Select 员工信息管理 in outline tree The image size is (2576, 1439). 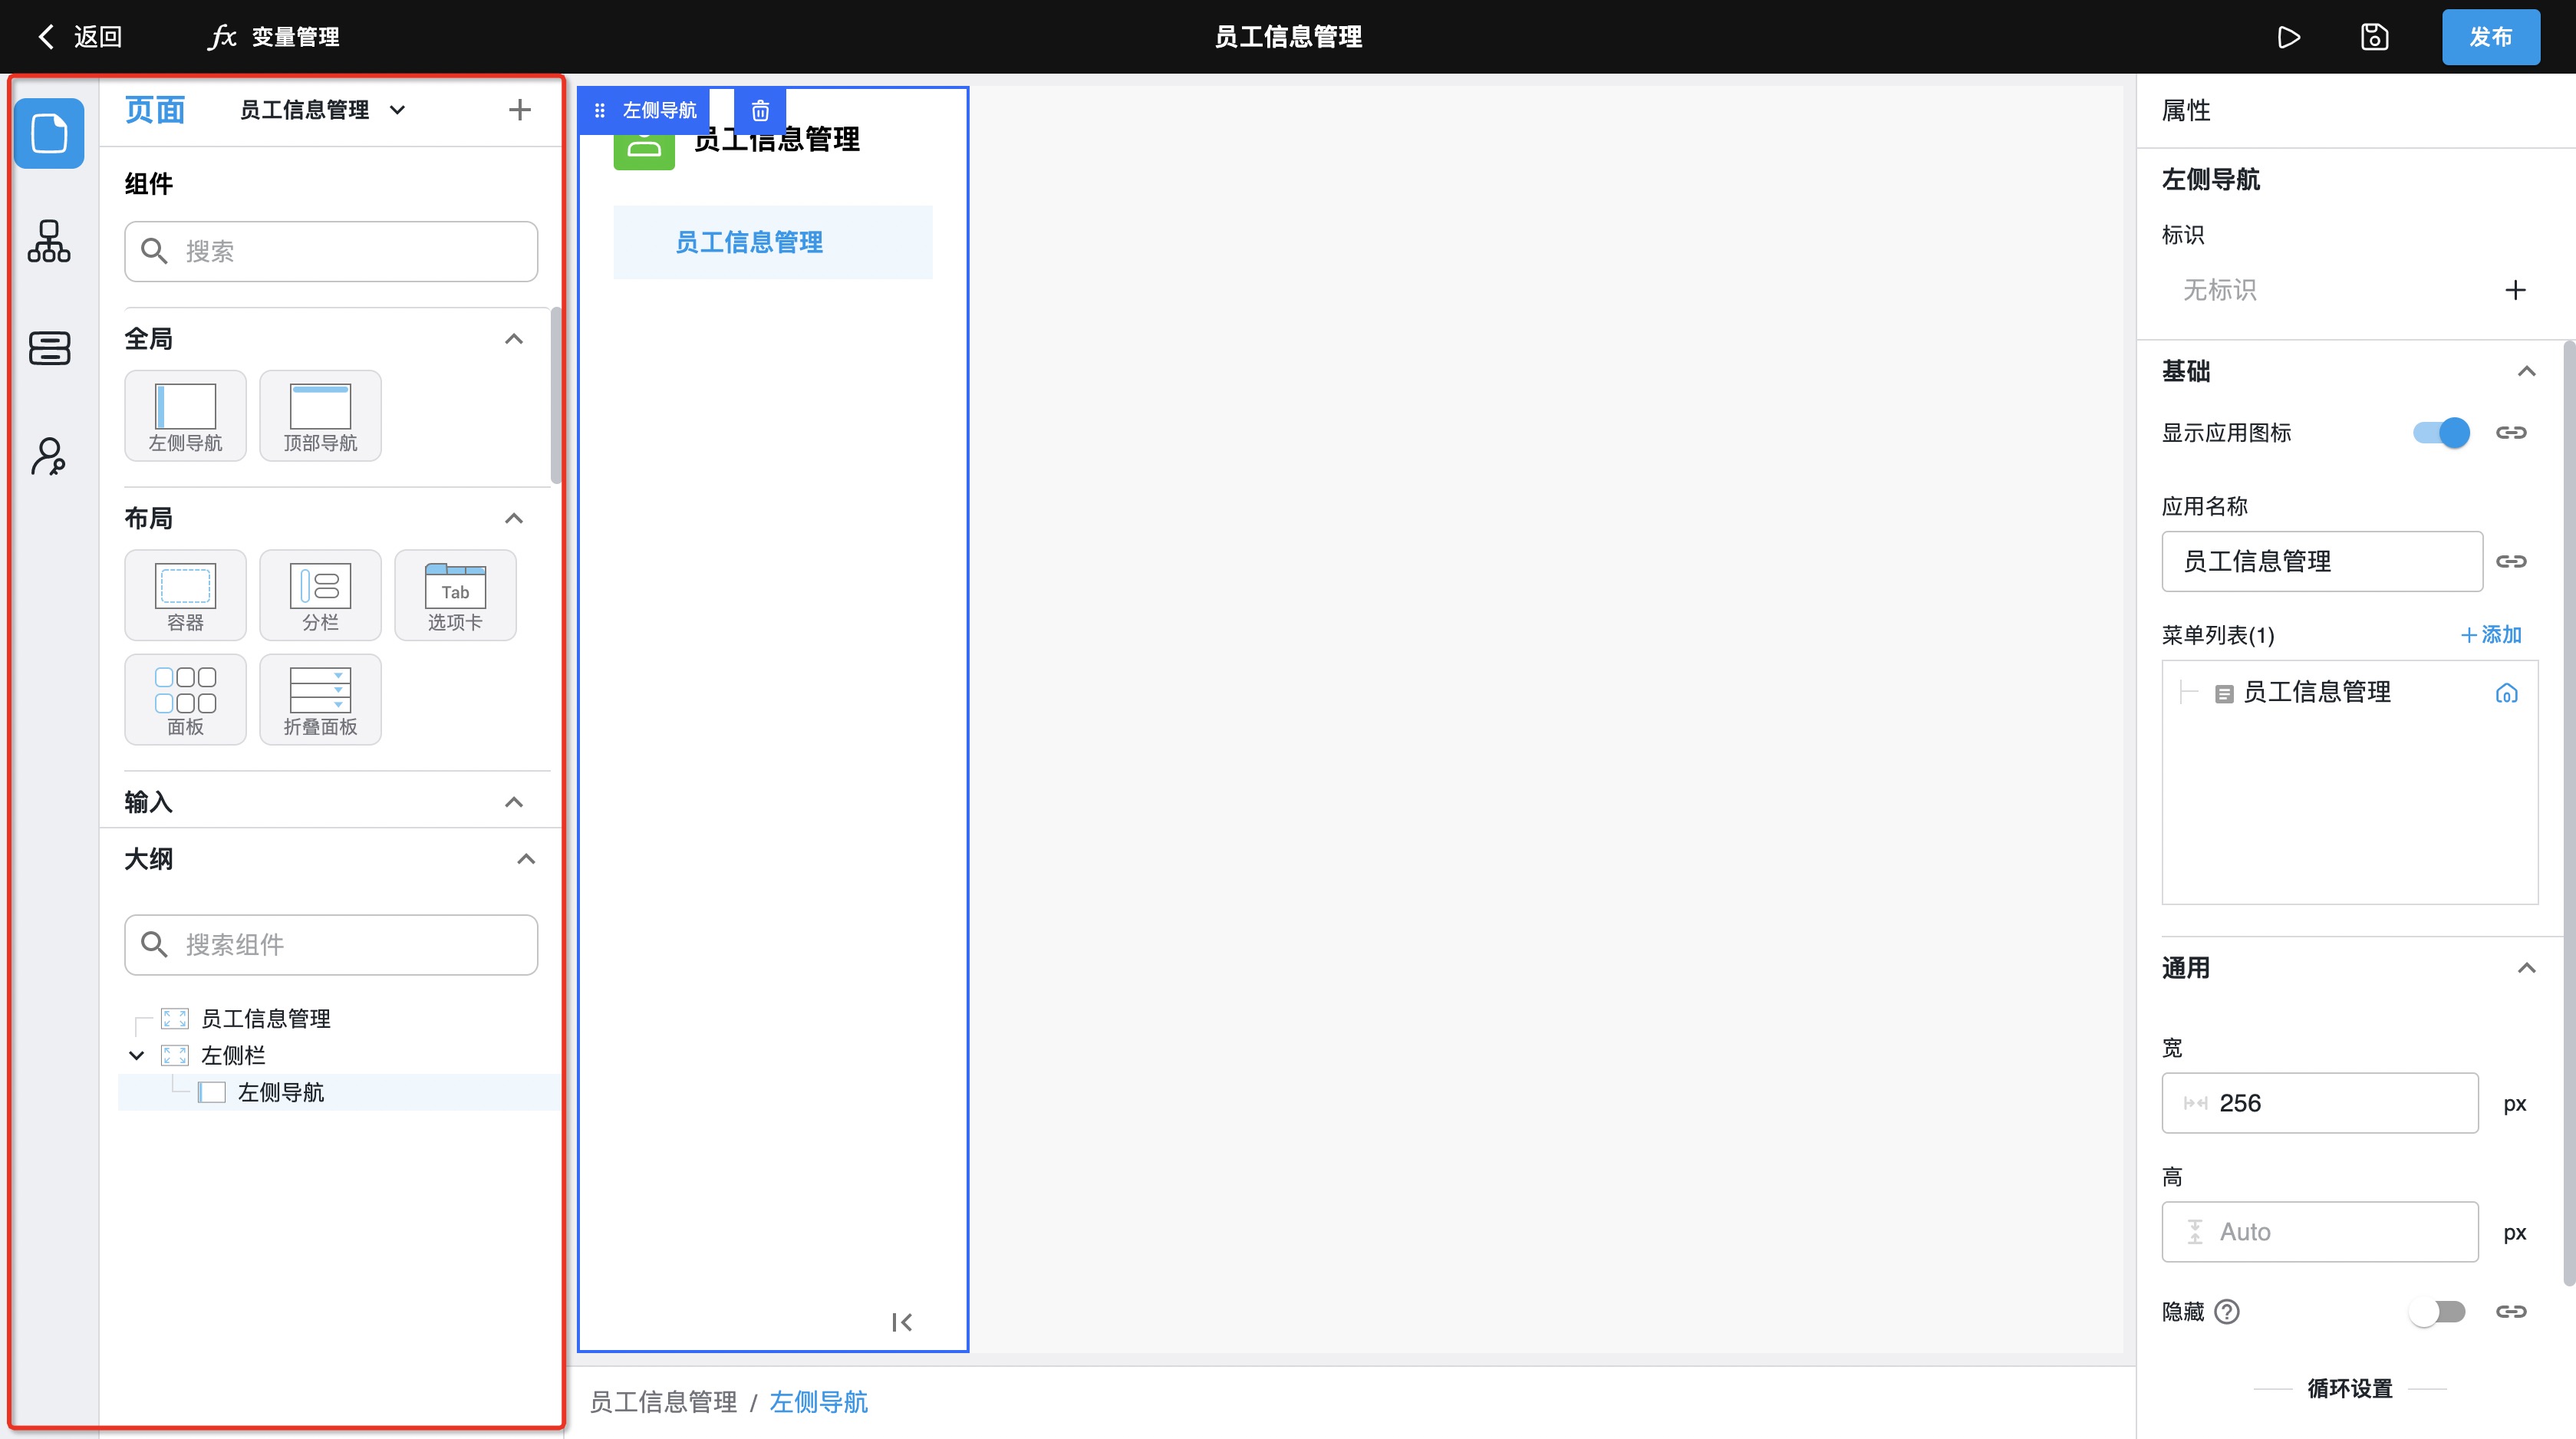coord(265,1018)
